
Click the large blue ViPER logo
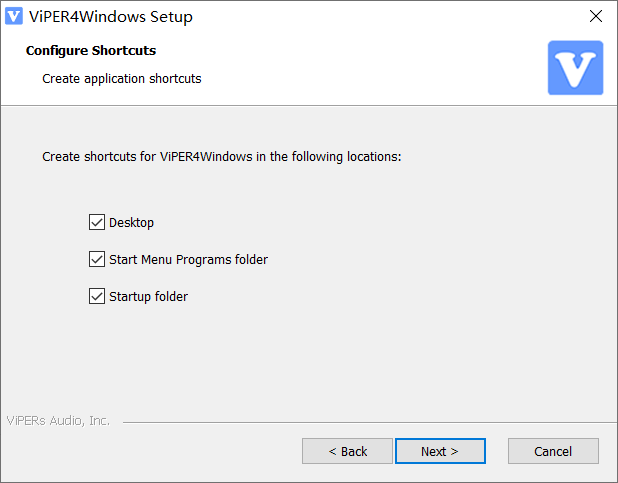[x=575, y=68]
